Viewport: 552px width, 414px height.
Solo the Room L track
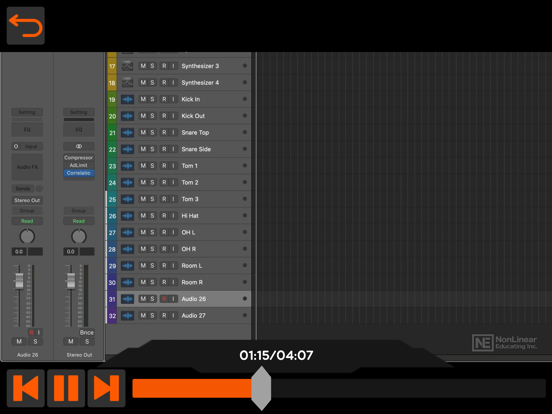coord(152,266)
